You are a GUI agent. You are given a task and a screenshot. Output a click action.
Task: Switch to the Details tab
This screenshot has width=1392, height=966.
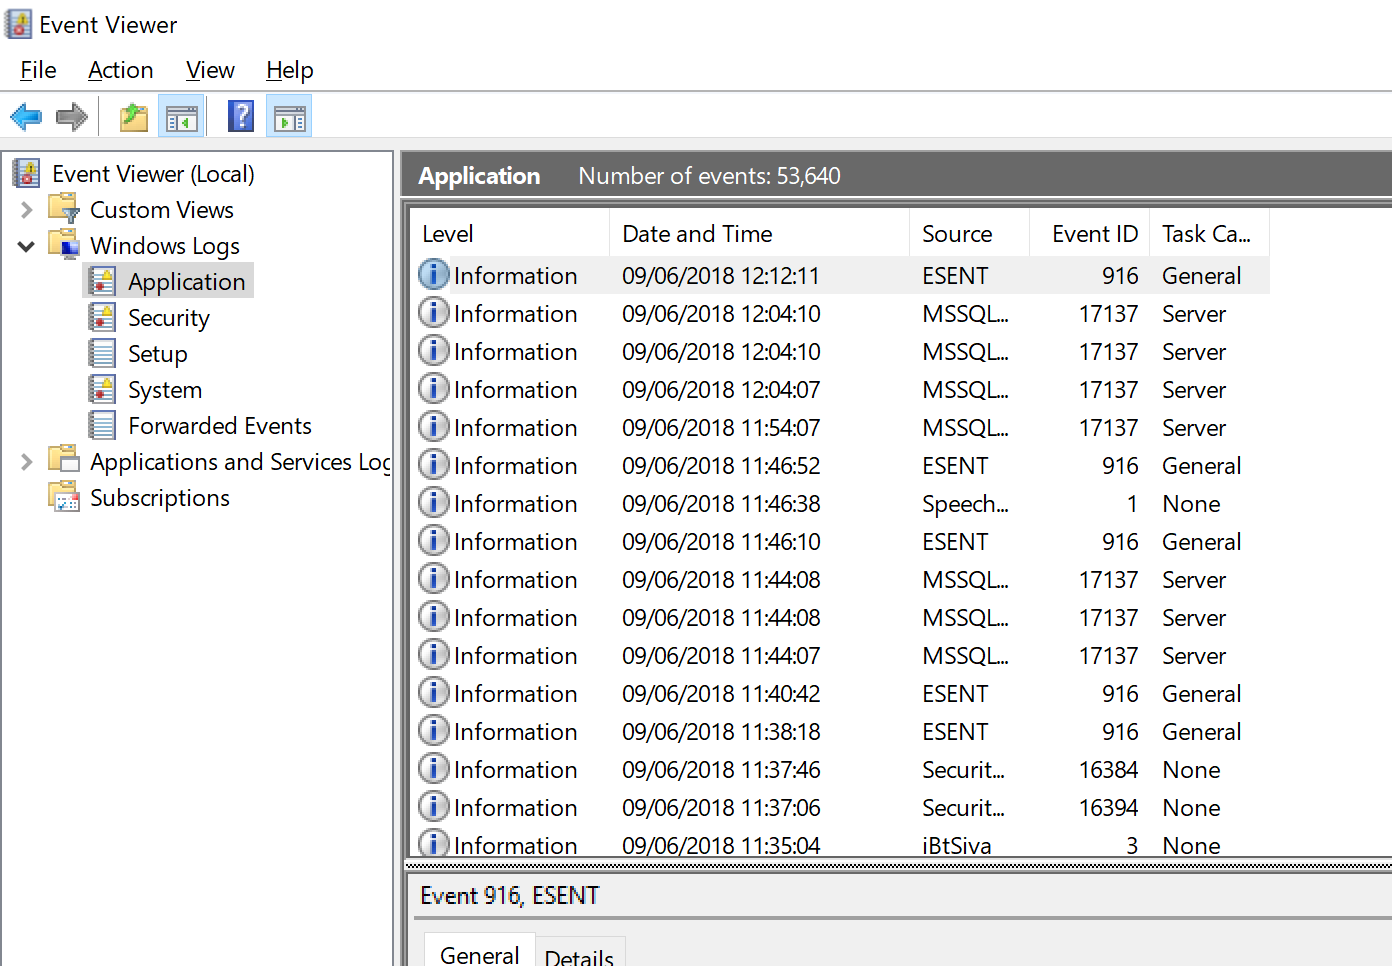point(579,956)
